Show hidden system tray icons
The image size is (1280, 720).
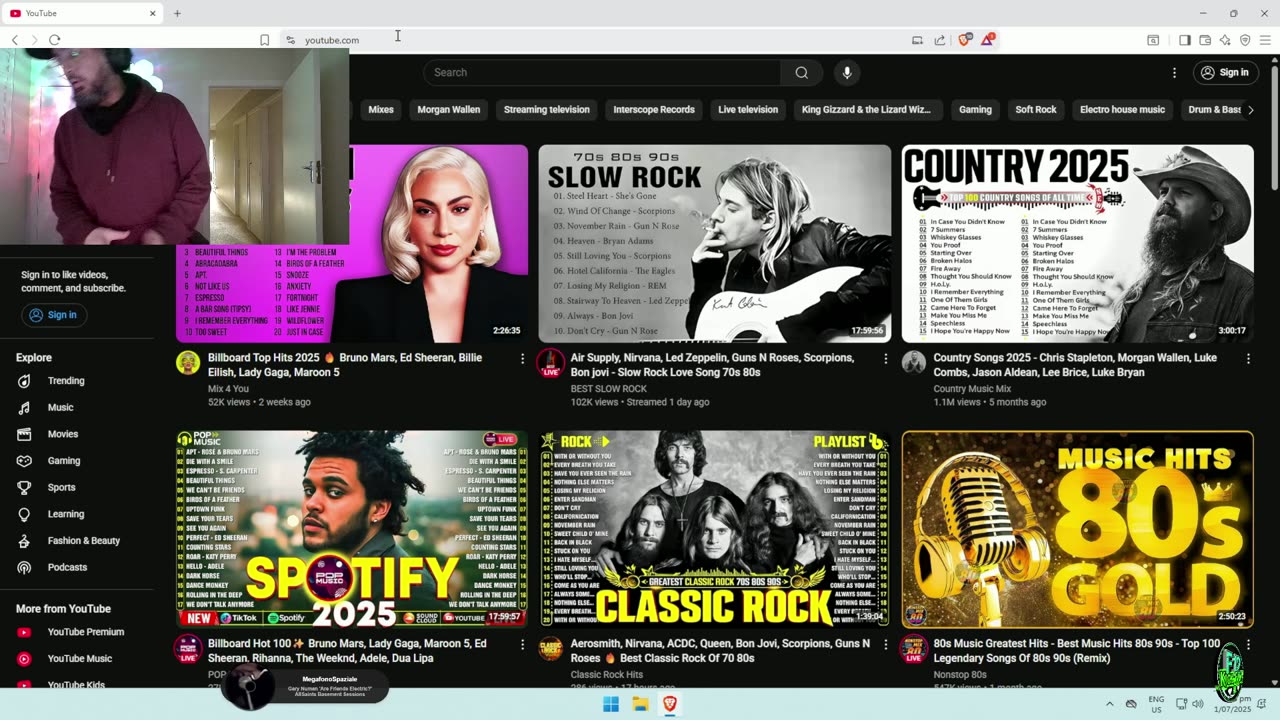coord(1109,704)
